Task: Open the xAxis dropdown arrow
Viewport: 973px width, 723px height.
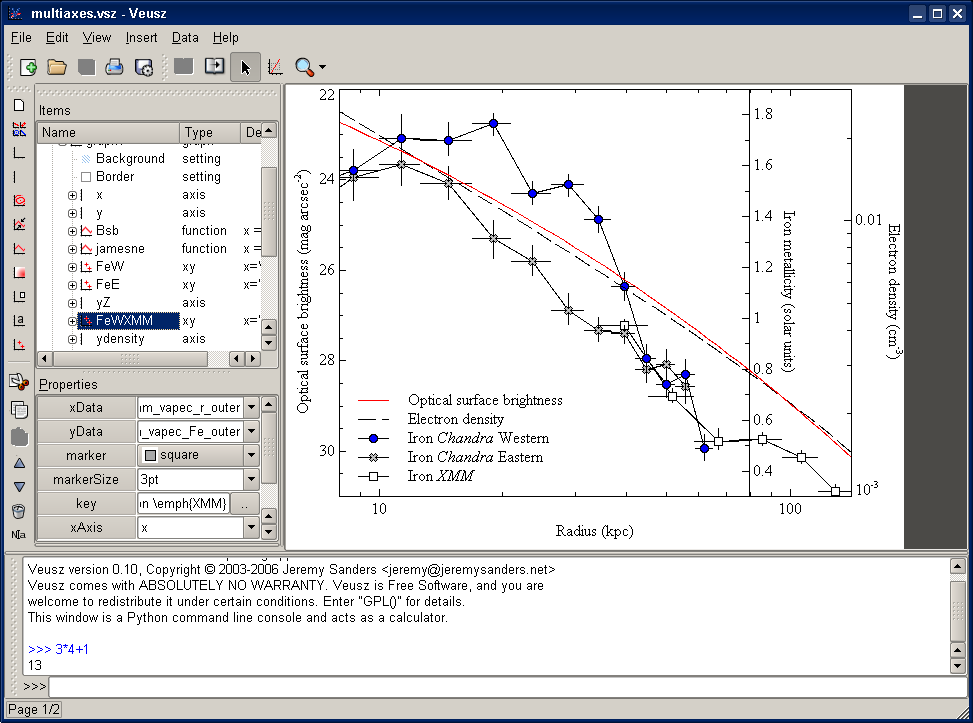Action: [251, 528]
